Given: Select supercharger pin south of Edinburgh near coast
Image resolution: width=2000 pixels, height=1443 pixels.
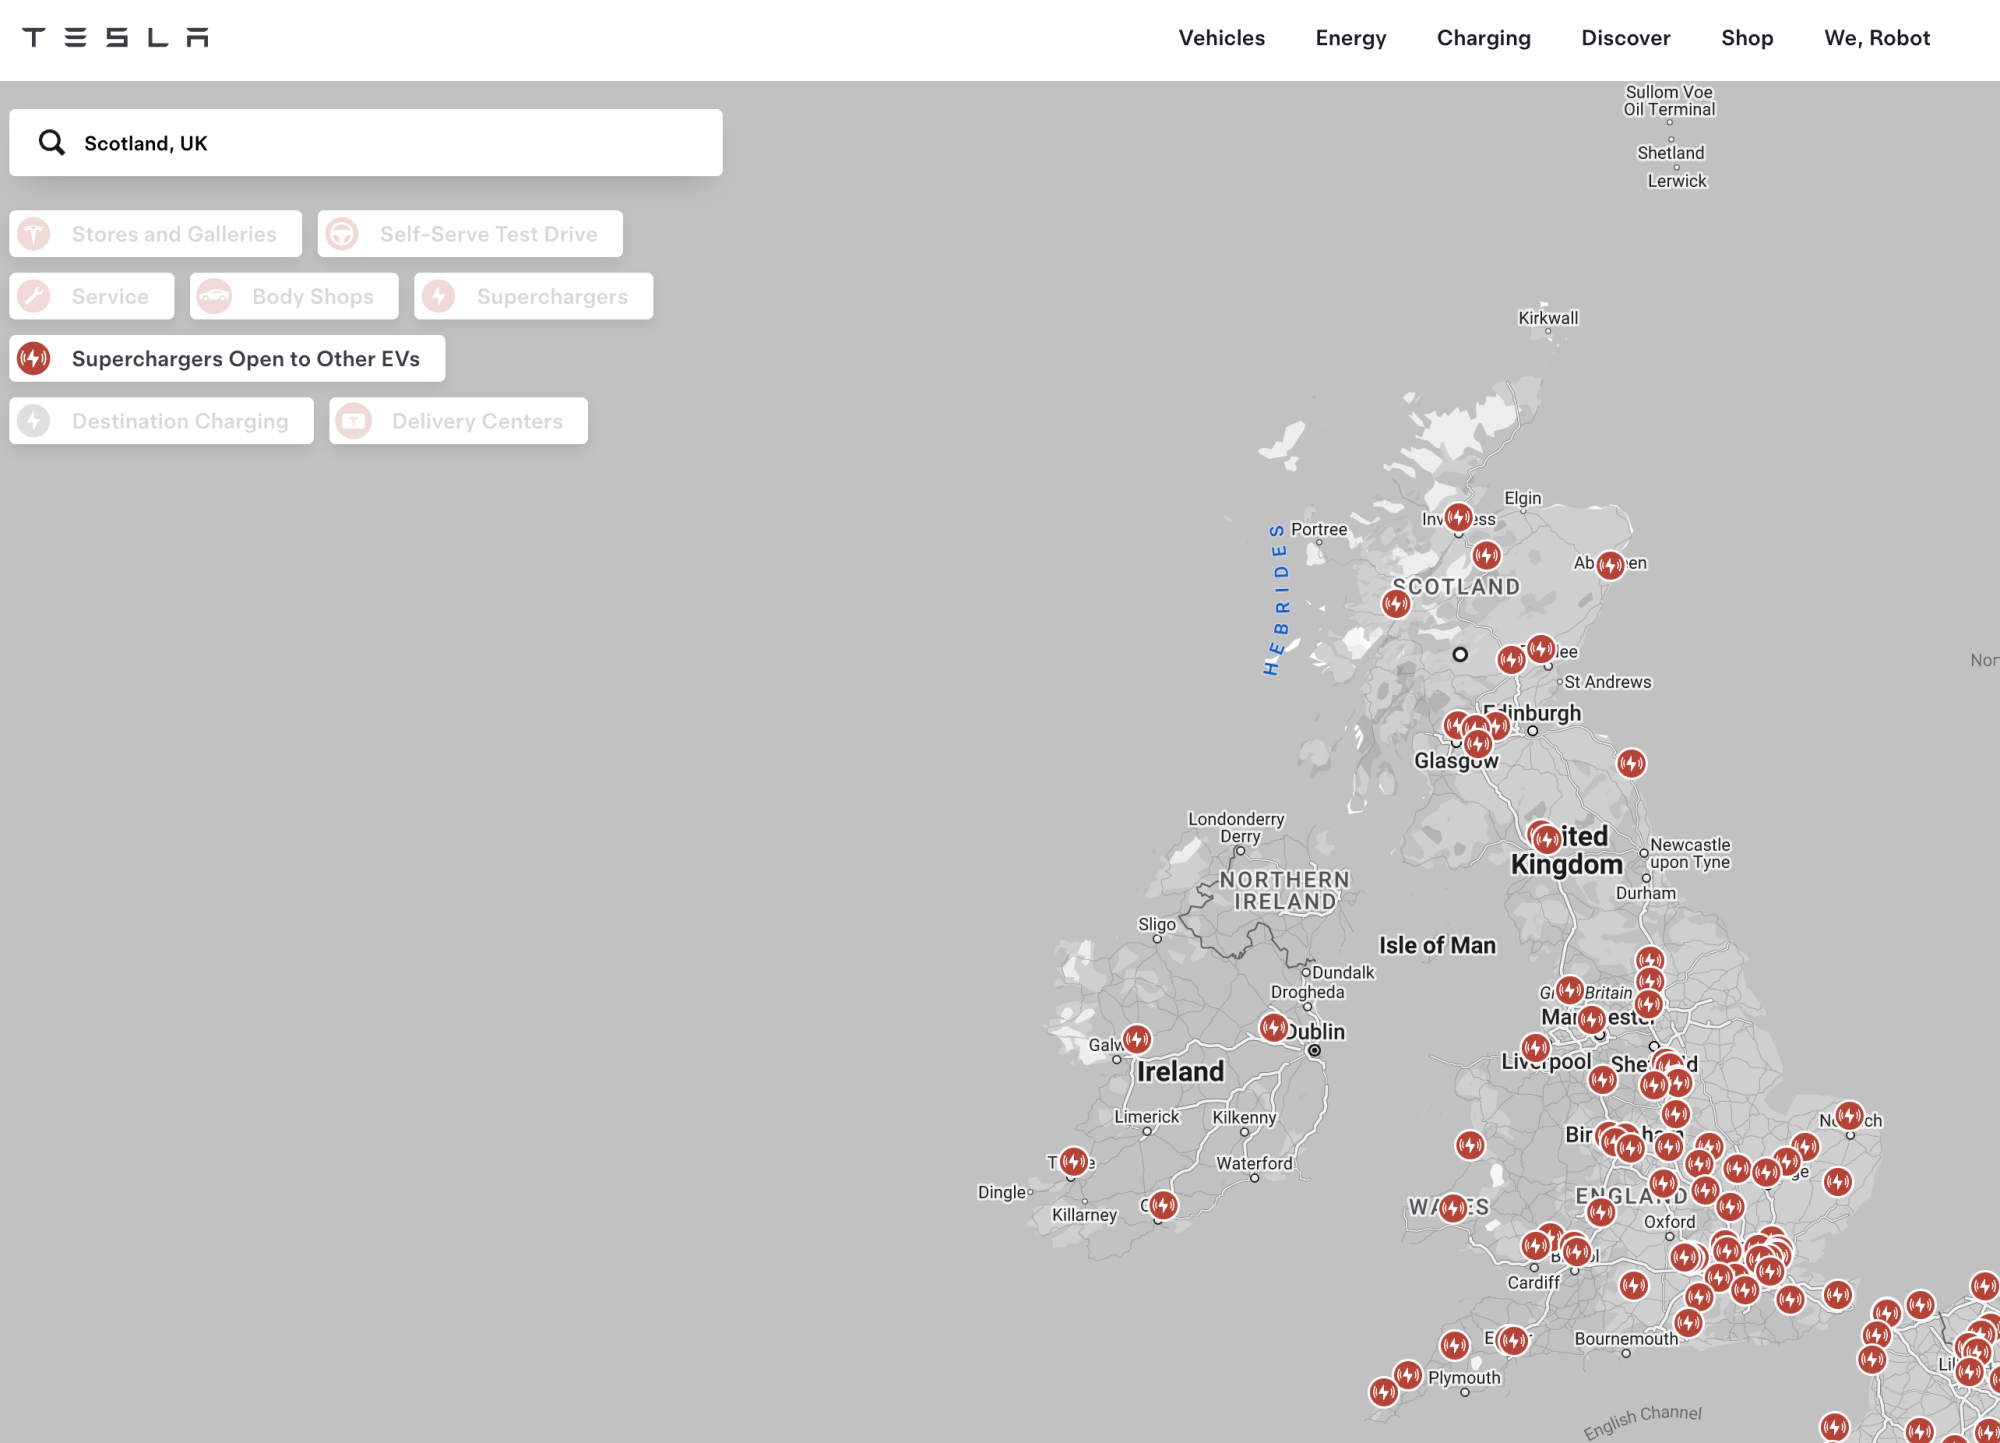Looking at the screenshot, I should [x=1631, y=764].
